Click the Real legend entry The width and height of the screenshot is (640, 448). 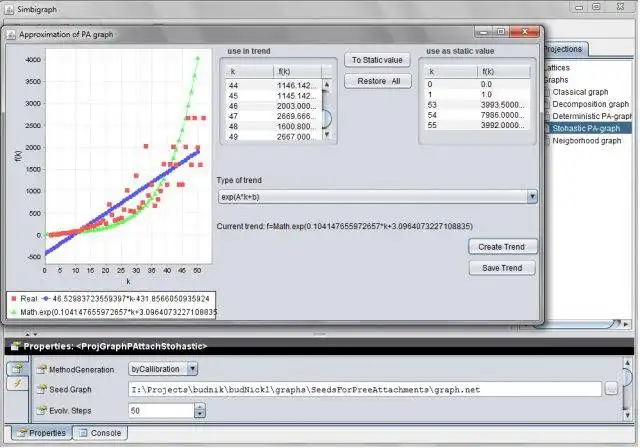pos(24,299)
